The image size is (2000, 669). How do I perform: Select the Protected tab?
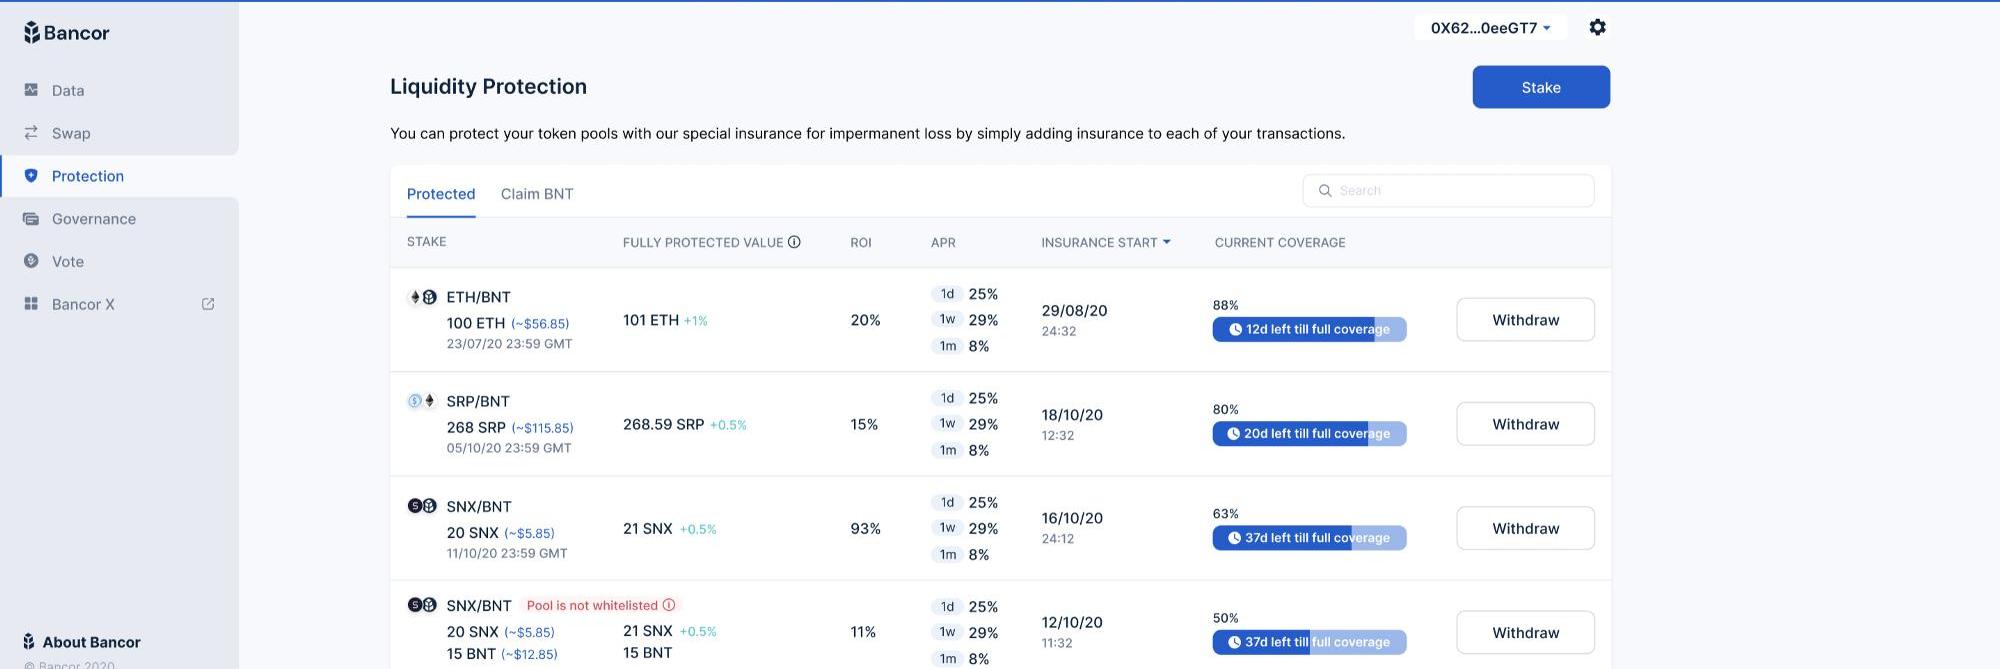(441, 194)
